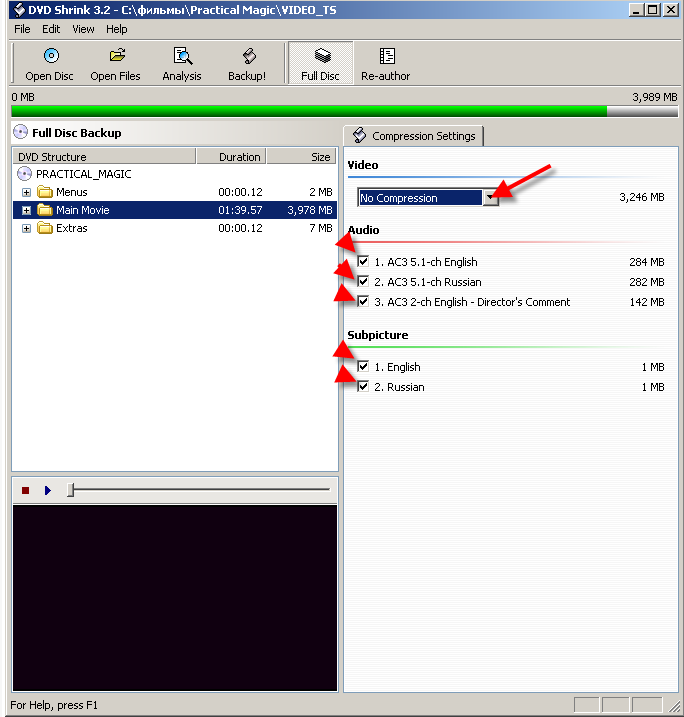Select the Menus row
This screenshot has width=684, height=717.
175,192
